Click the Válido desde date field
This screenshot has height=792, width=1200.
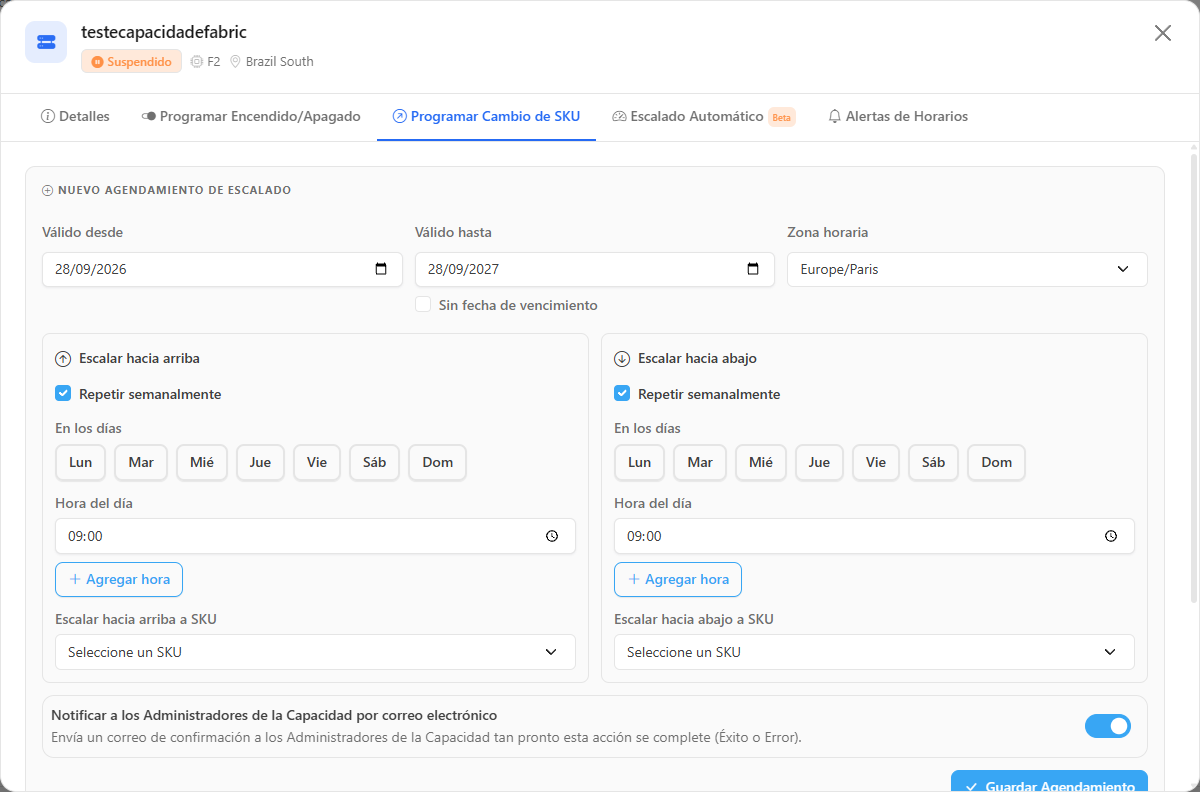pos(222,269)
